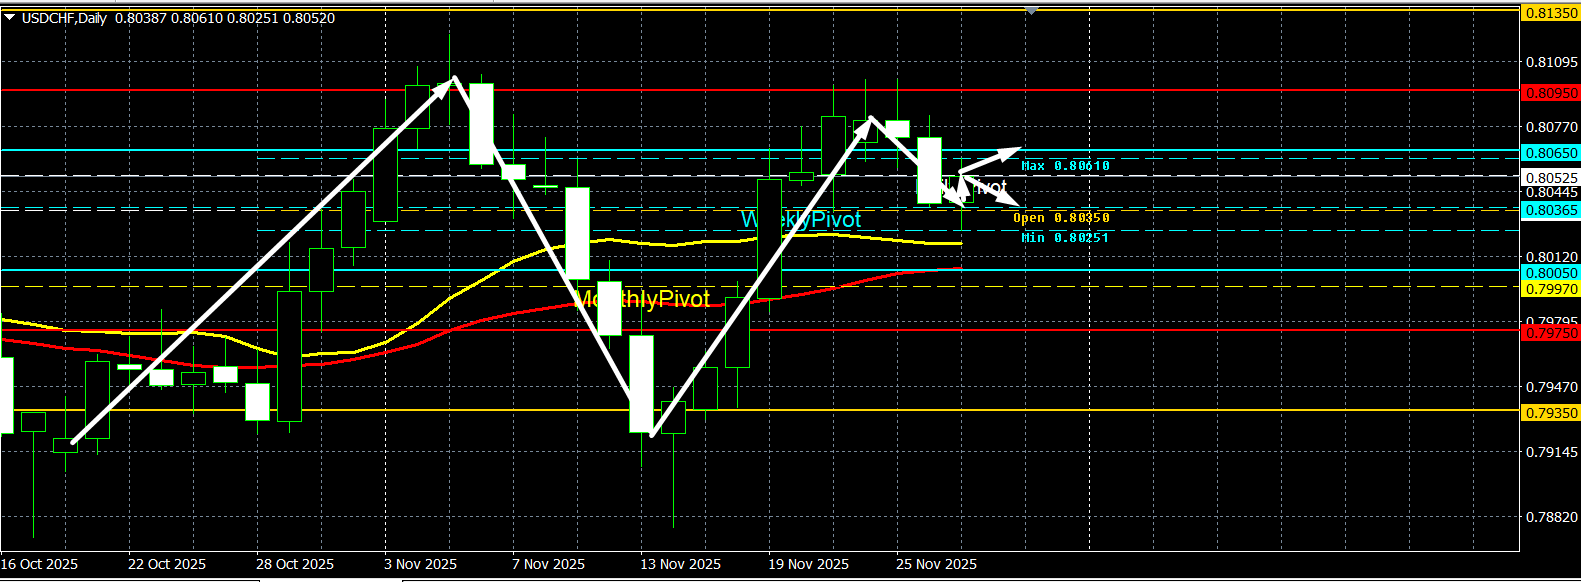
Task: Click the 7 Nov 2025 date label
Action: (x=548, y=564)
